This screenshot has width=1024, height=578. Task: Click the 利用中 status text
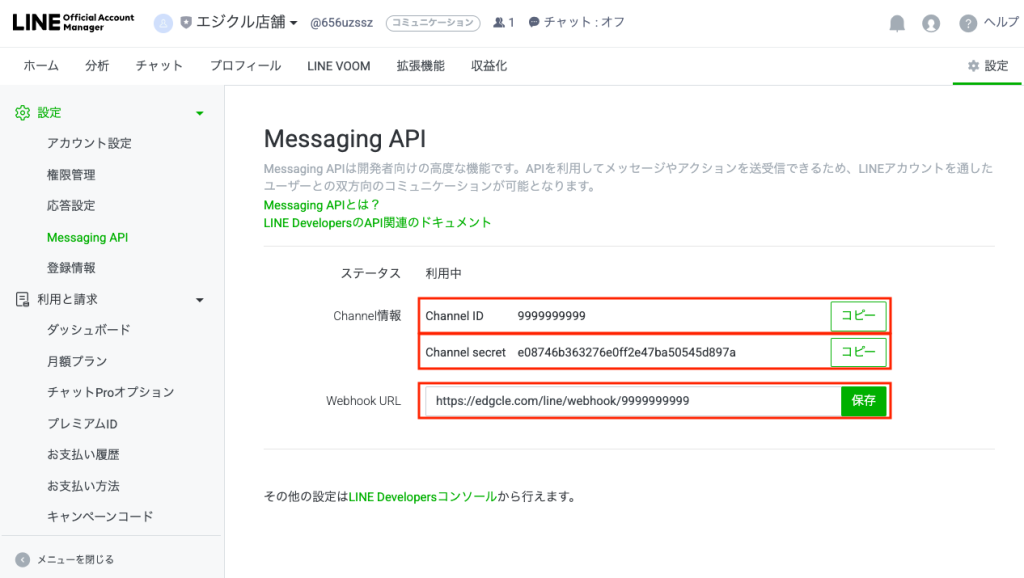pos(443,274)
